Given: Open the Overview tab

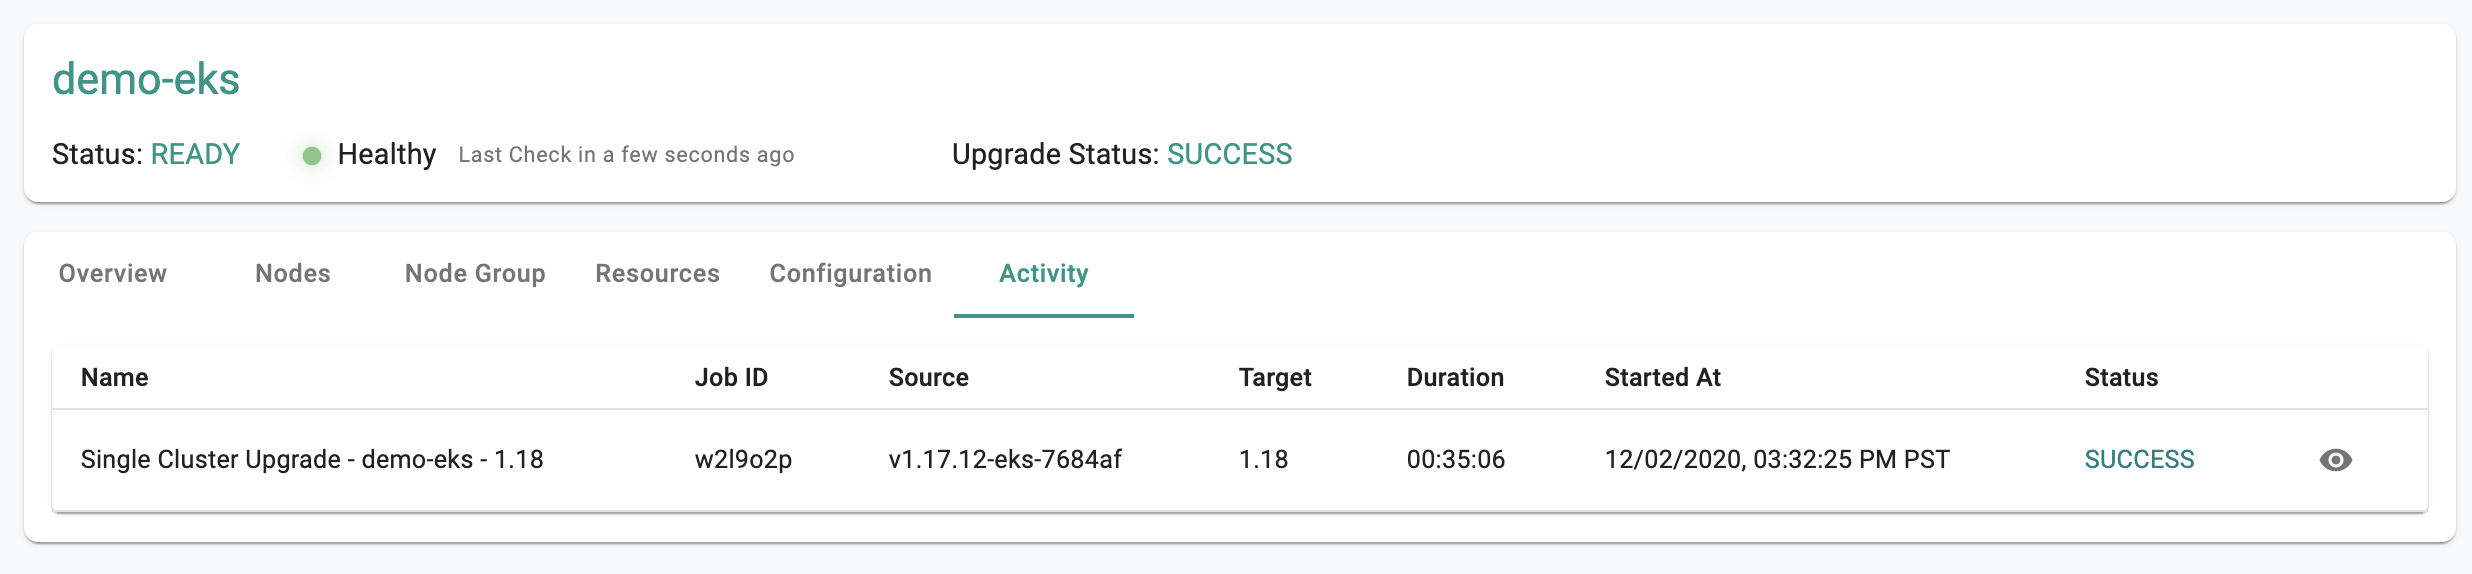Looking at the screenshot, I should (x=113, y=274).
